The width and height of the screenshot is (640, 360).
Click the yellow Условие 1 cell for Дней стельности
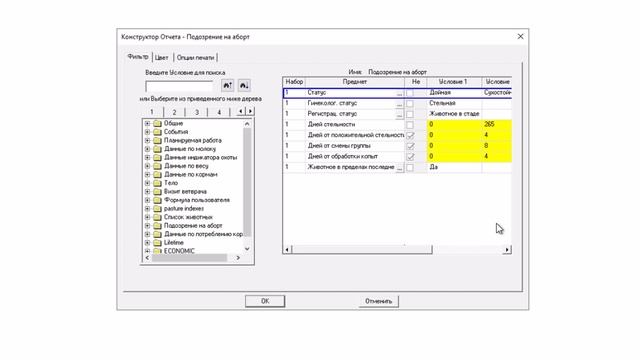tap(454, 124)
